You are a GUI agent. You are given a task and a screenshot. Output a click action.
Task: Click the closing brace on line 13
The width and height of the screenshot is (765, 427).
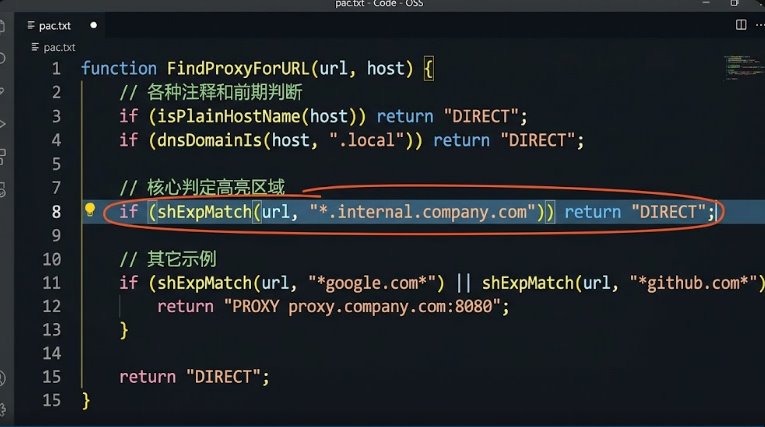124,330
